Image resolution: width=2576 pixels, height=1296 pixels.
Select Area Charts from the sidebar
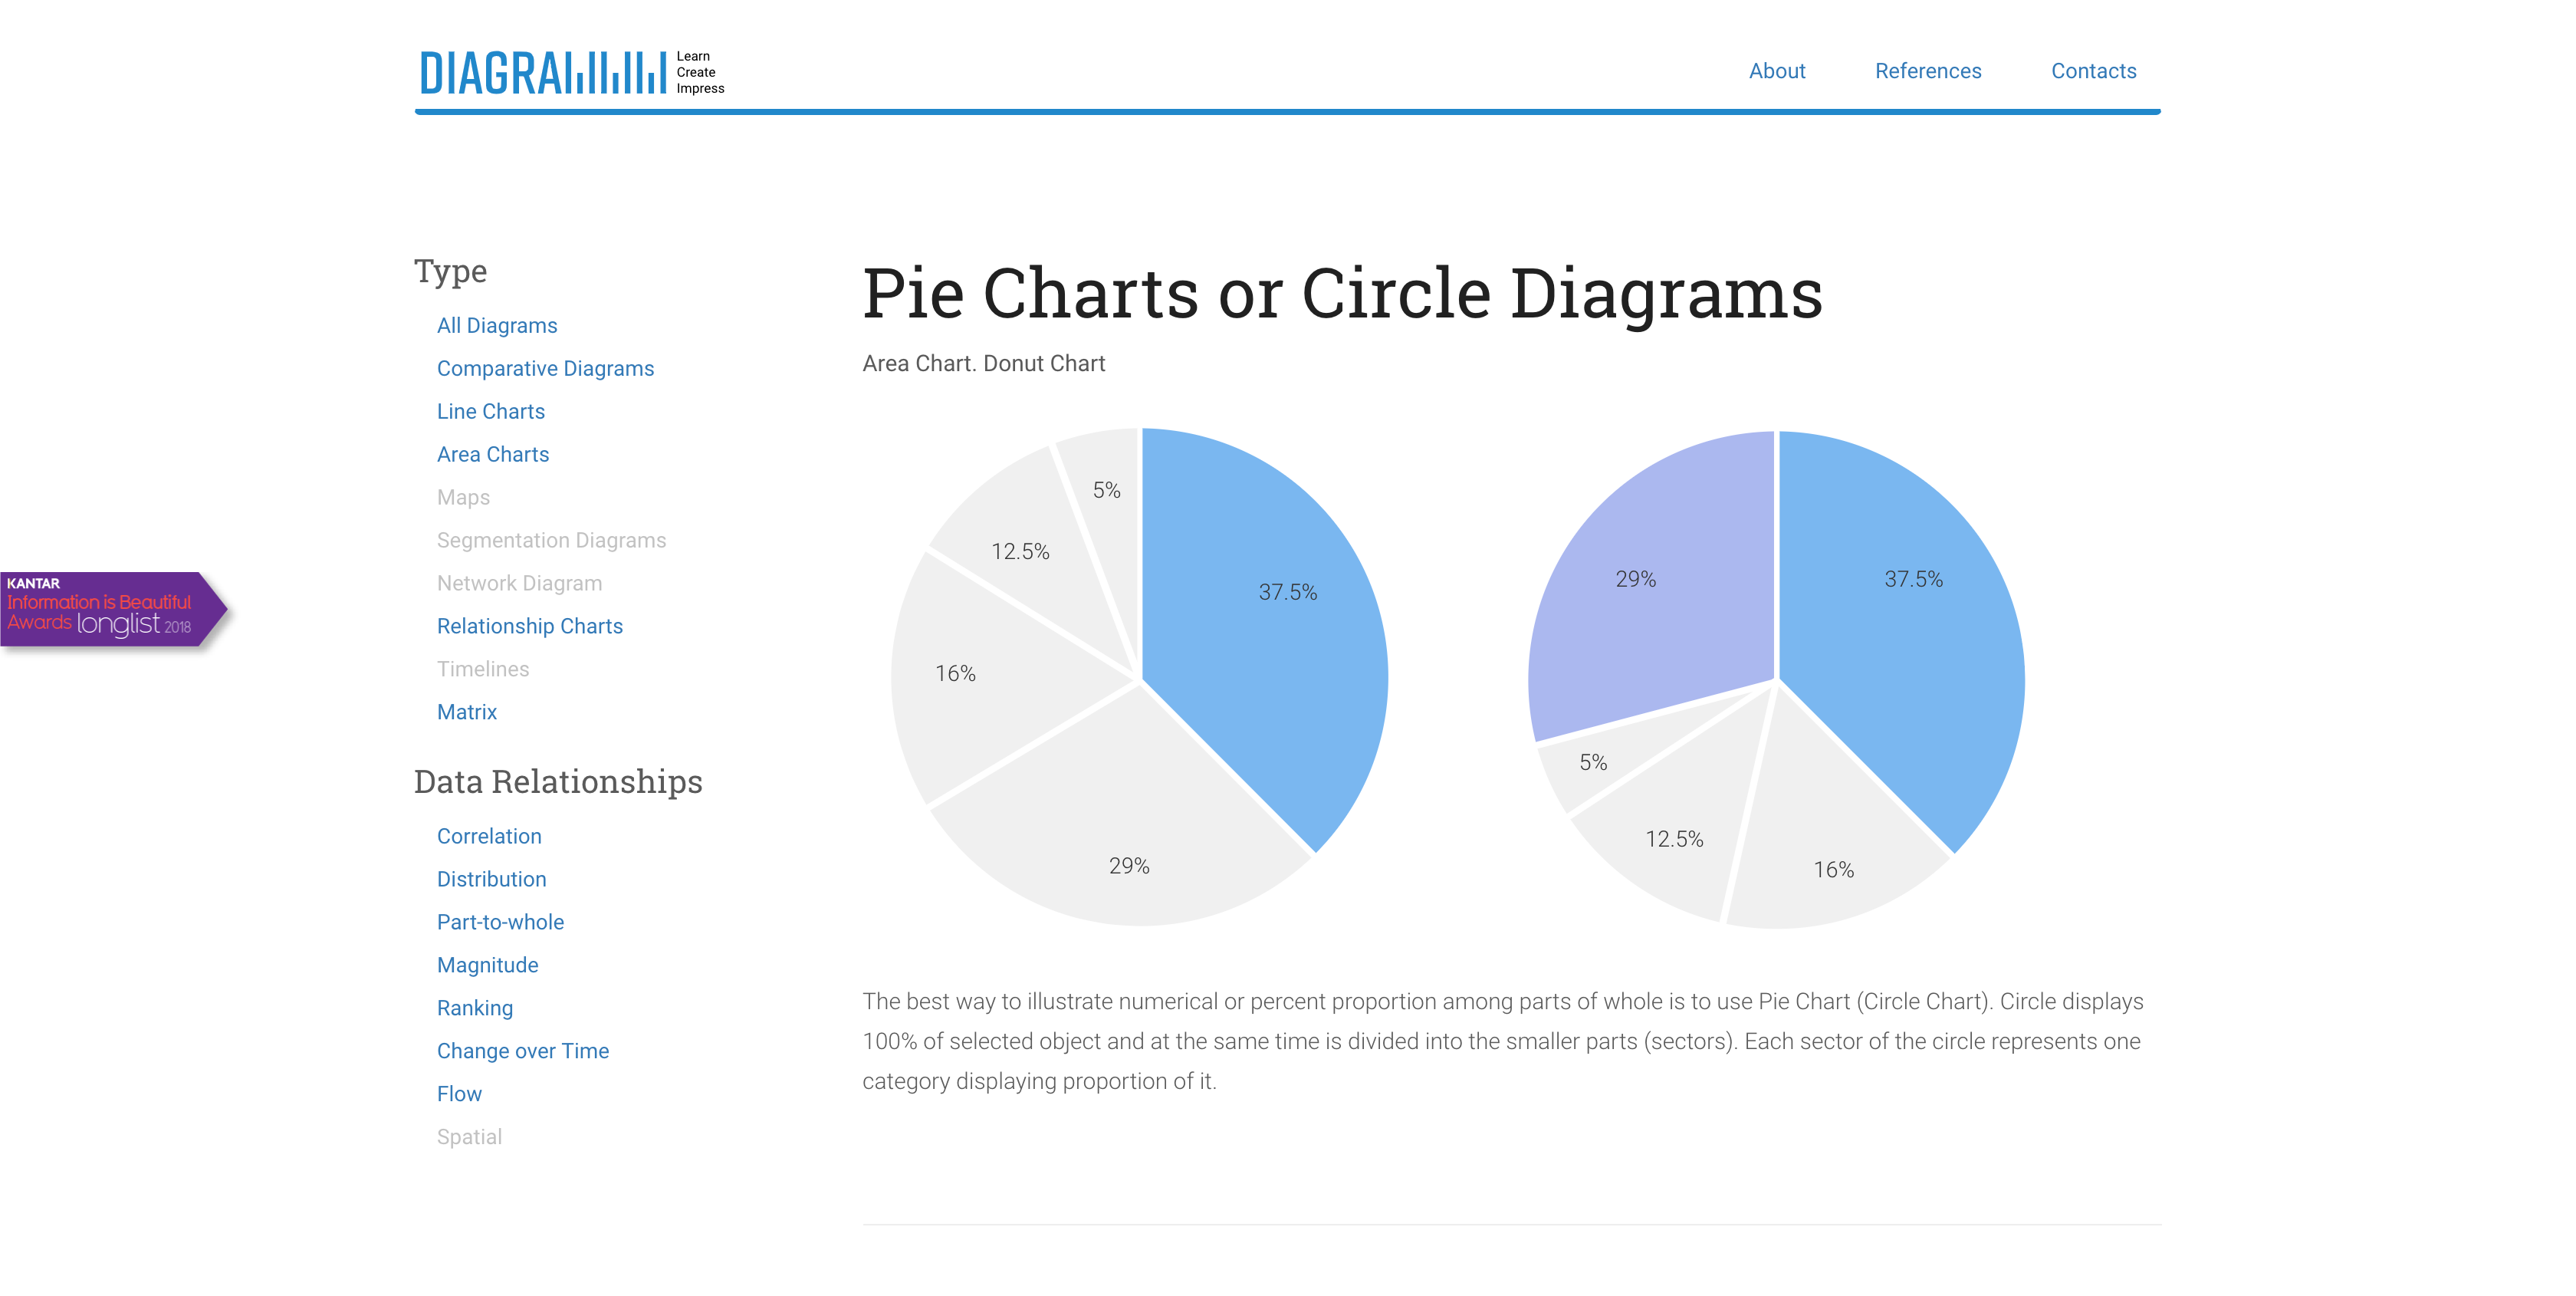pos(492,454)
